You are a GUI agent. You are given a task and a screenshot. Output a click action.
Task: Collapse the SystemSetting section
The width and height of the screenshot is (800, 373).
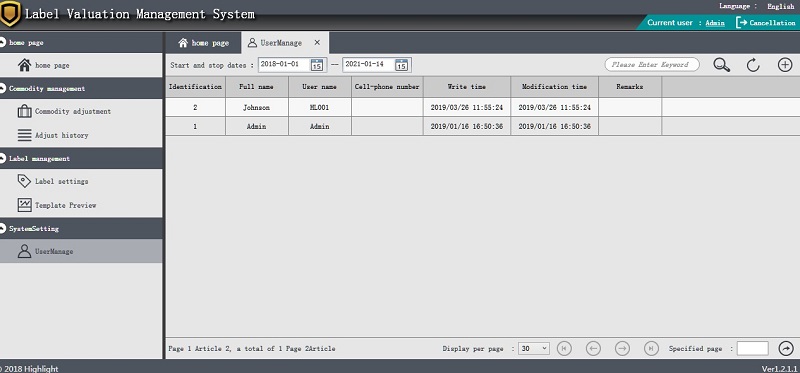coord(3,229)
